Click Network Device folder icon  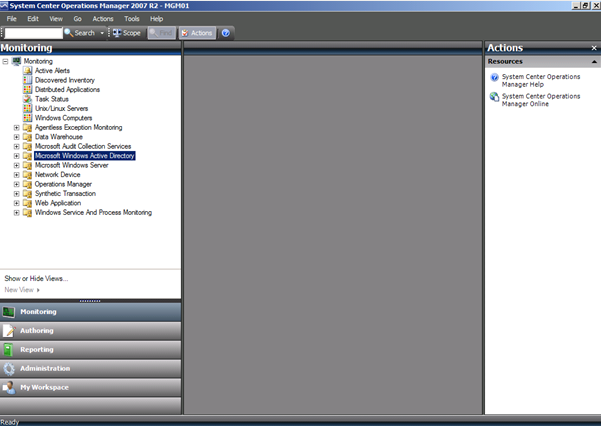[27, 174]
